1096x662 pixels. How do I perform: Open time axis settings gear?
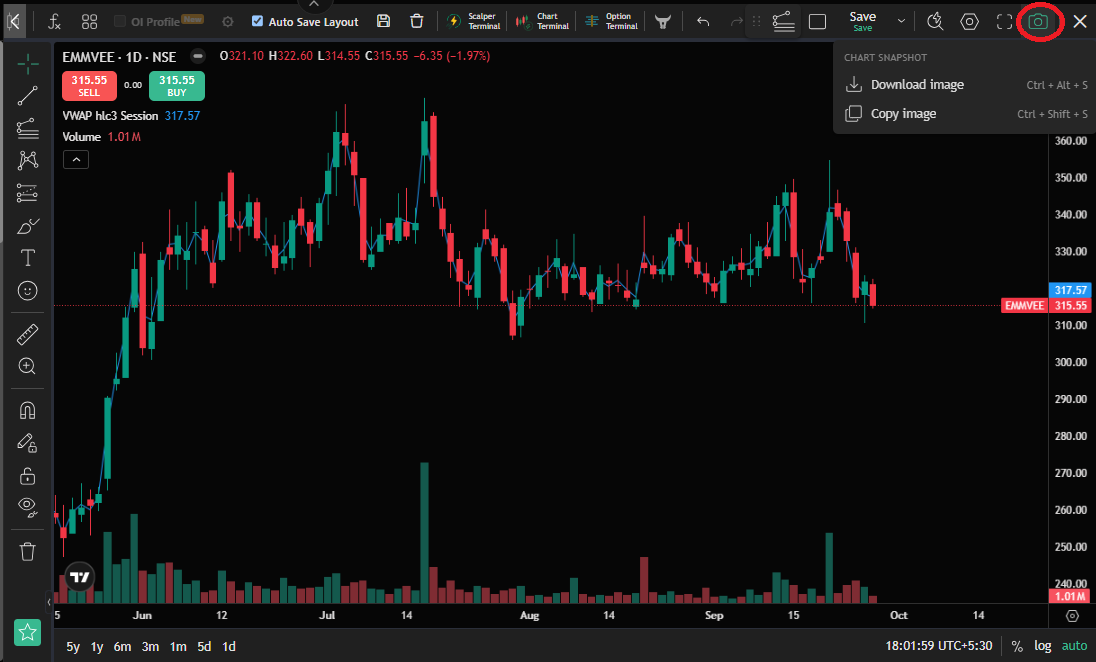pos(1072,616)
